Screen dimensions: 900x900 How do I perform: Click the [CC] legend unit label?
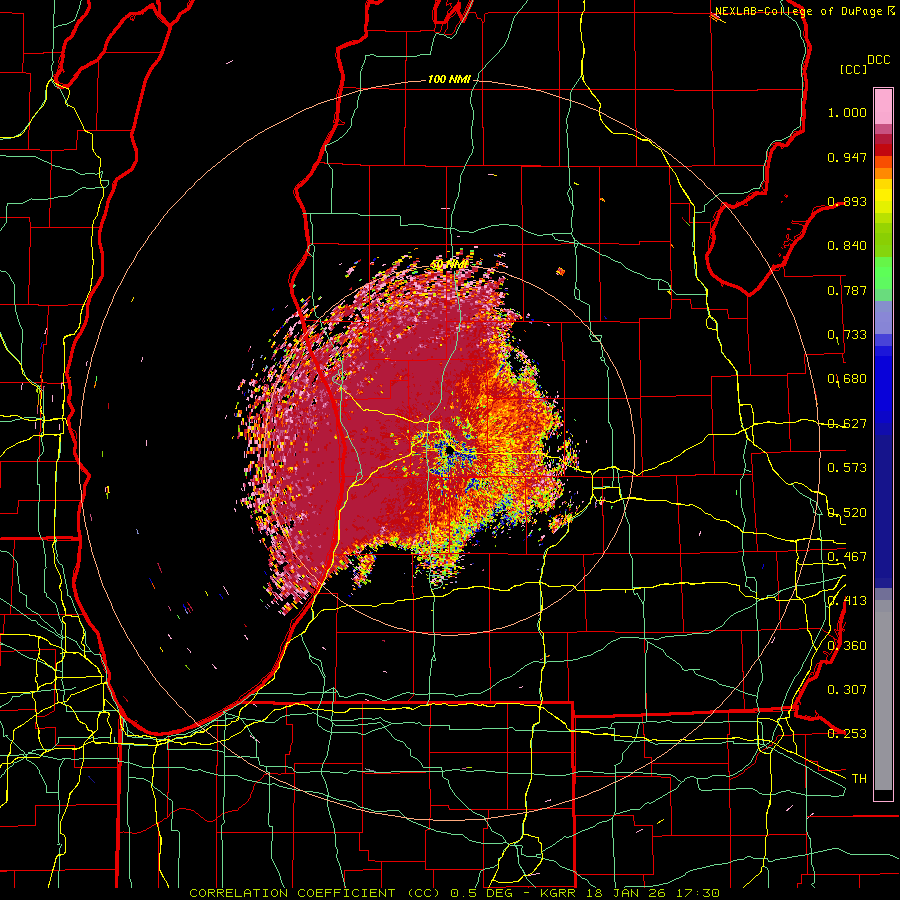coord(853,69)
